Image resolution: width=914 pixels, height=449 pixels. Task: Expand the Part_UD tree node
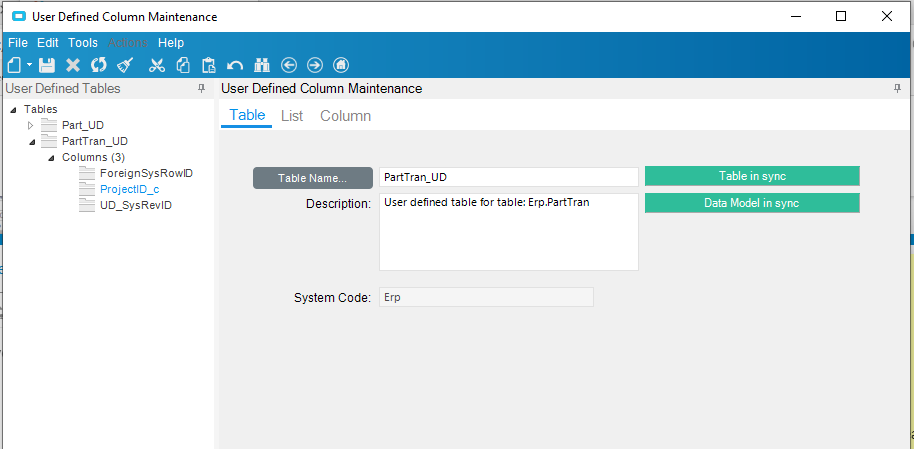(x=31, y=125)
